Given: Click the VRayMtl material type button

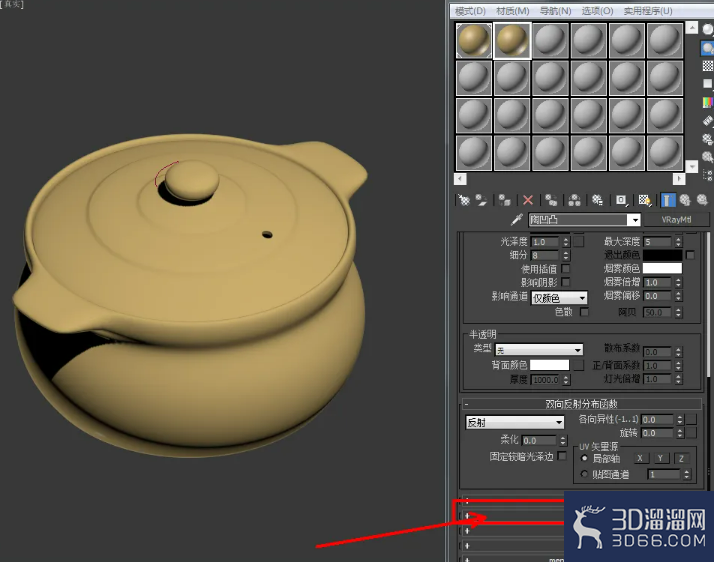Looking at the screenshot, I should point(676,220).
